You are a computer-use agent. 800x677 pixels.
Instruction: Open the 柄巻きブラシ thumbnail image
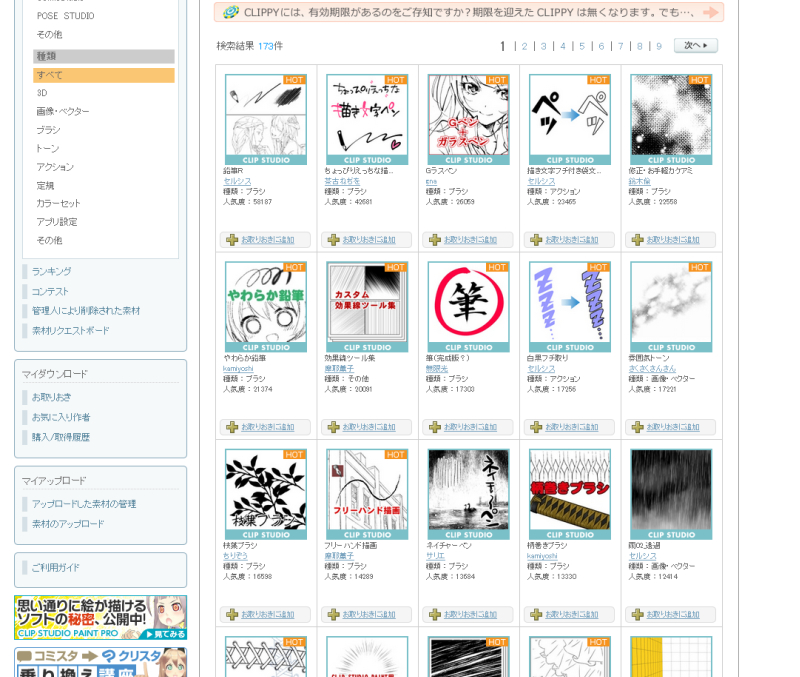point(569,494)
